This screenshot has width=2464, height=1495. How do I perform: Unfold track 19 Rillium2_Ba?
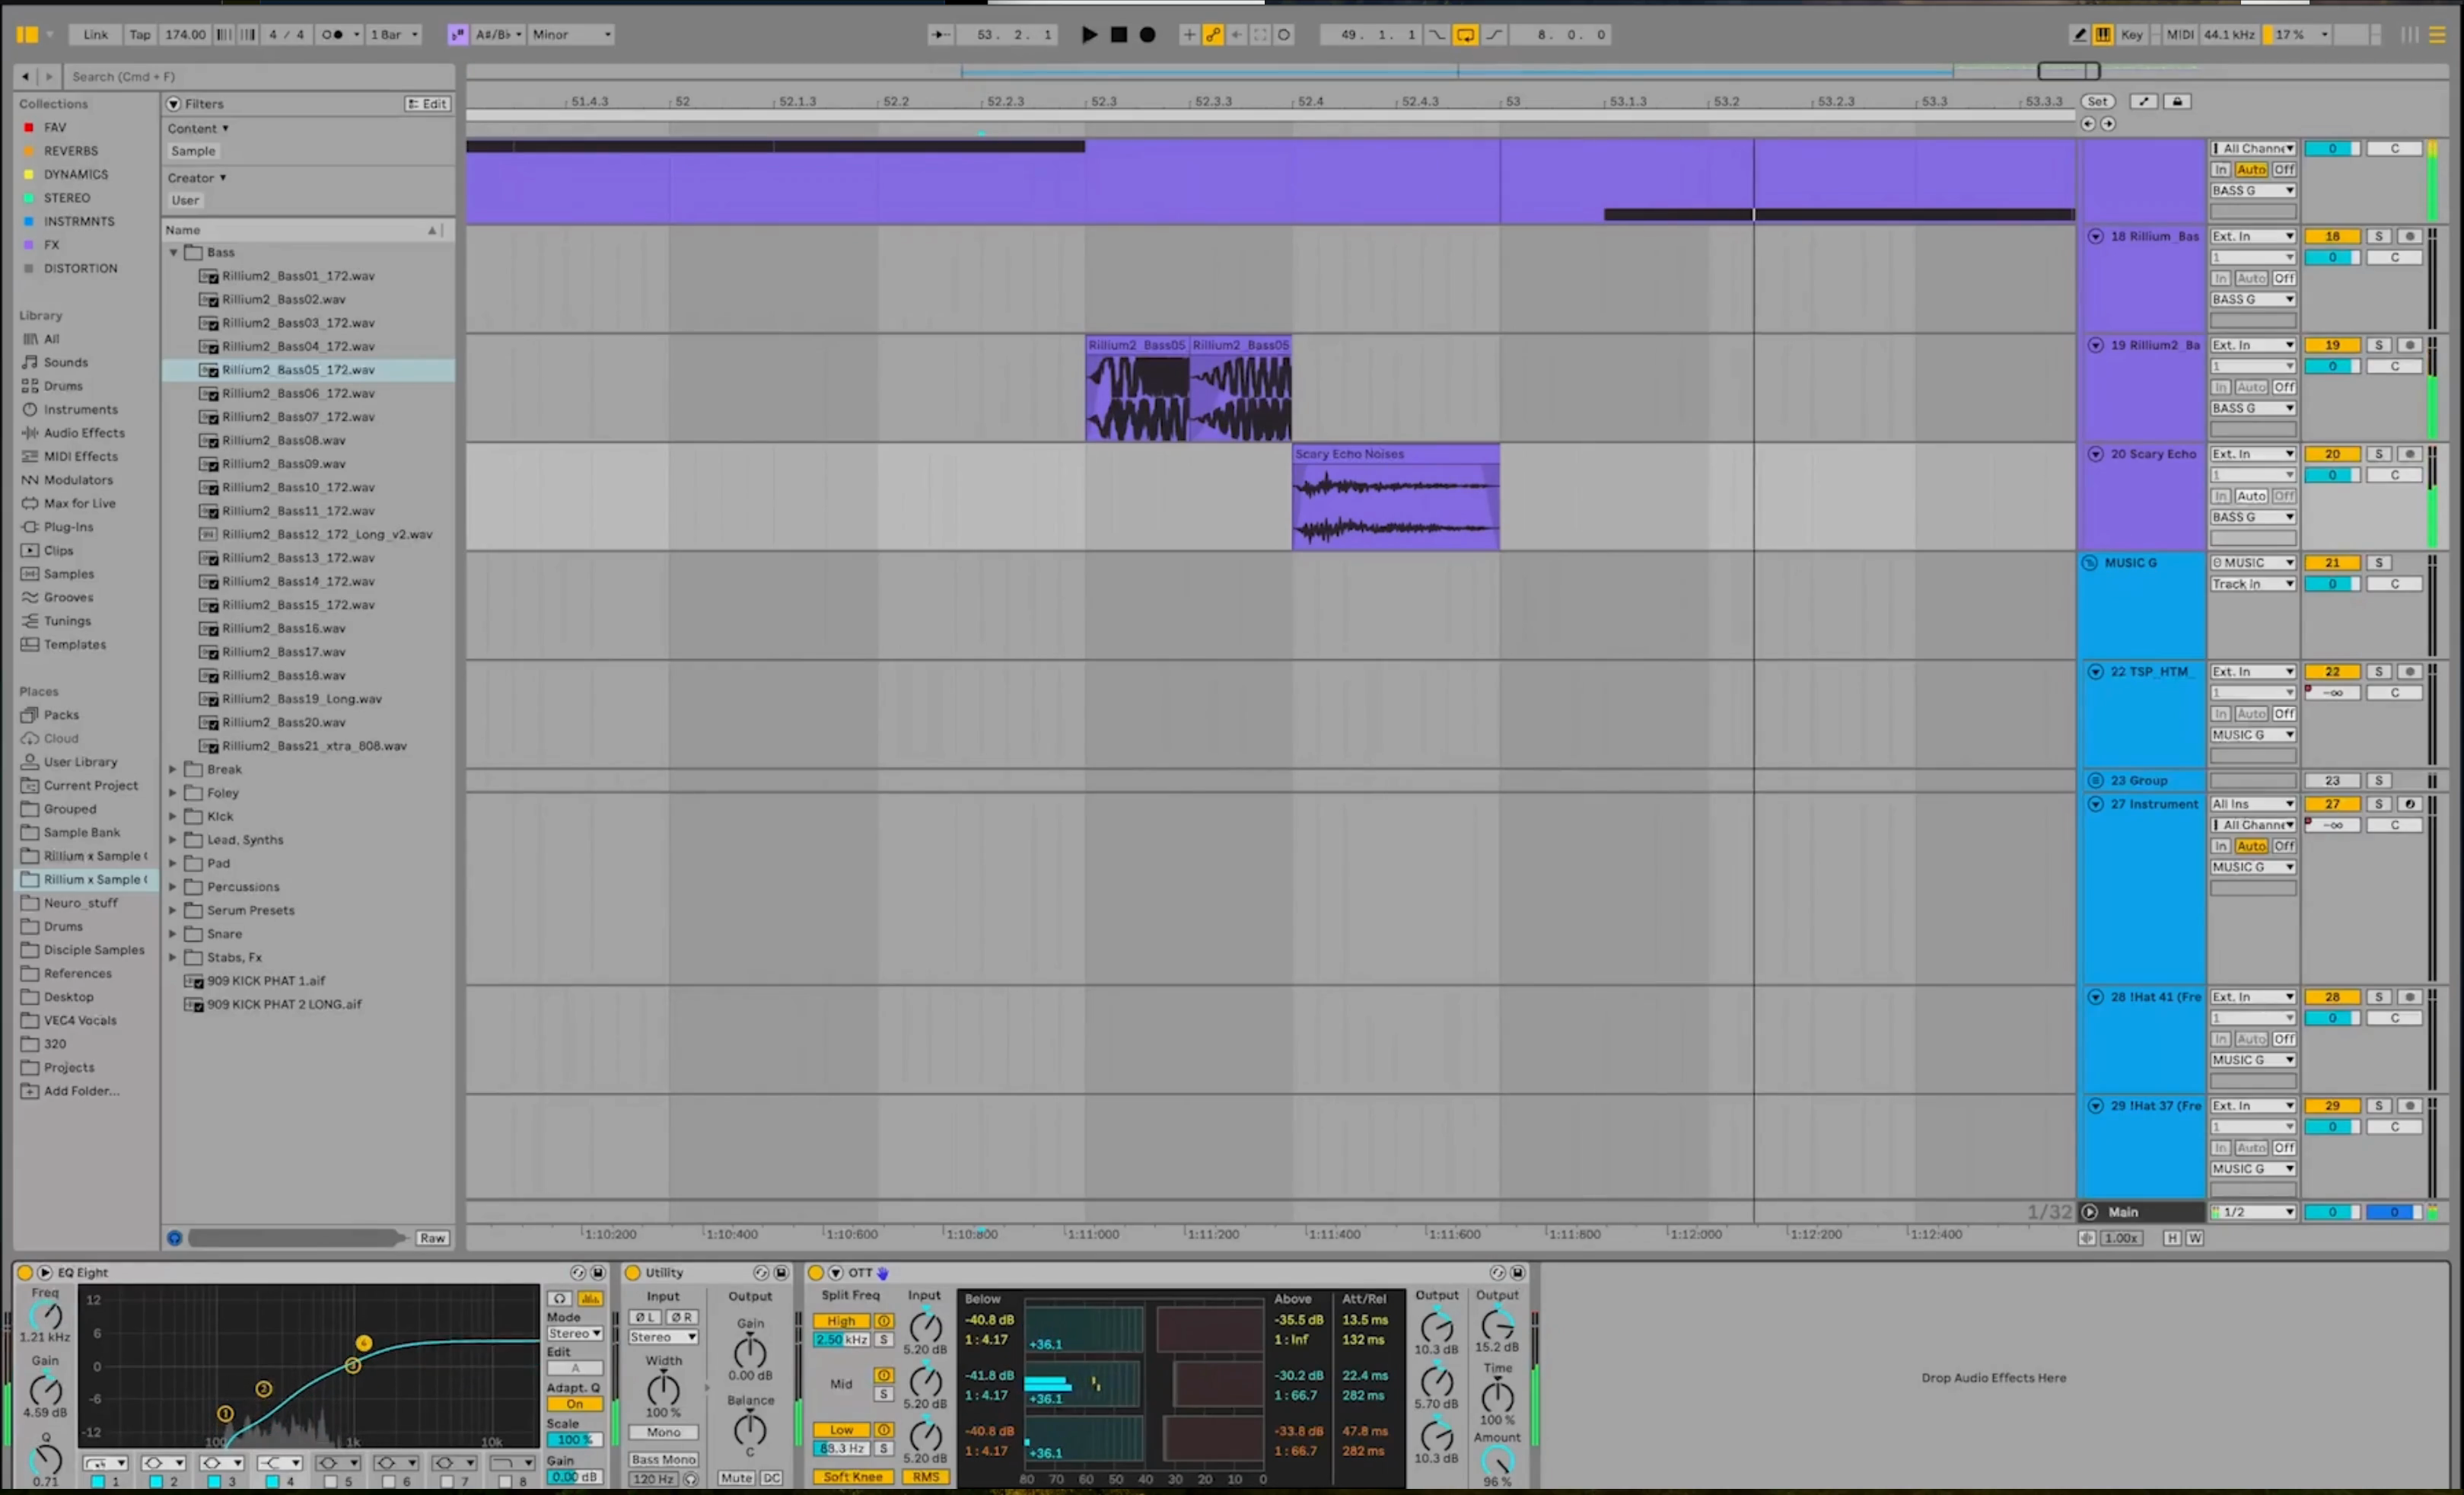[2095, 345]
